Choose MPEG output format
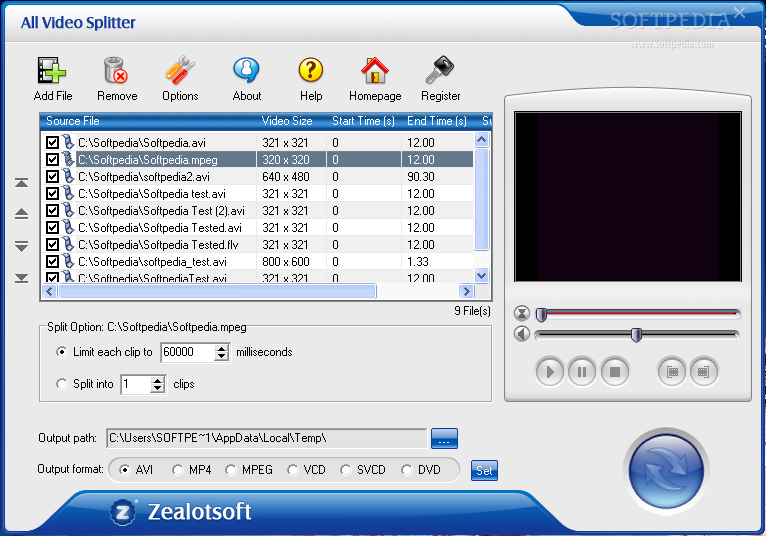Viewport: 766px width, 536px height. (231, 470)
